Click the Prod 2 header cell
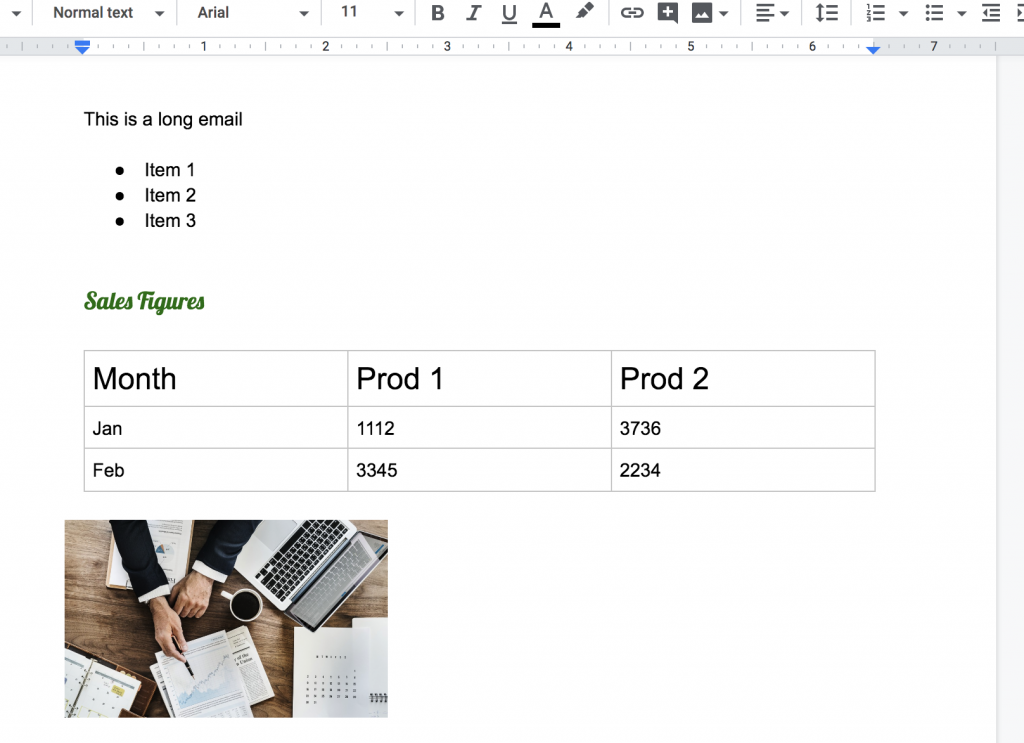The width and height of the screenshot is (1024, 743). [743, 379]
